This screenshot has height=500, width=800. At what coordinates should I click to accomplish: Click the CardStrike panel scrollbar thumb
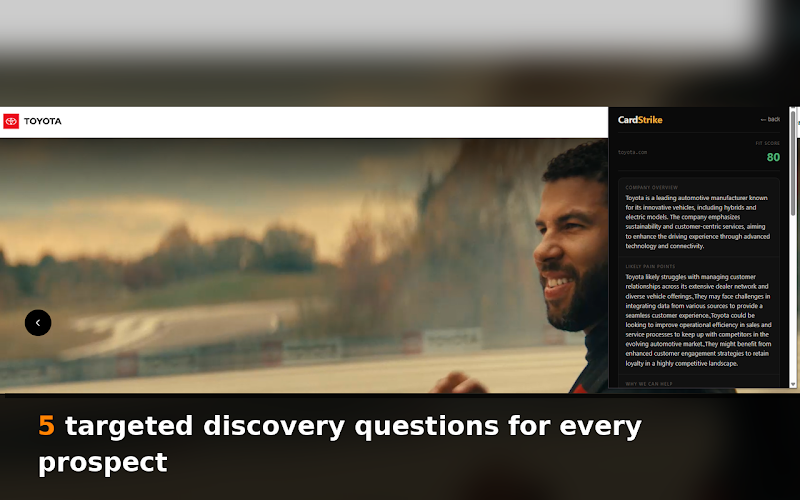click(x=793, y=163)
